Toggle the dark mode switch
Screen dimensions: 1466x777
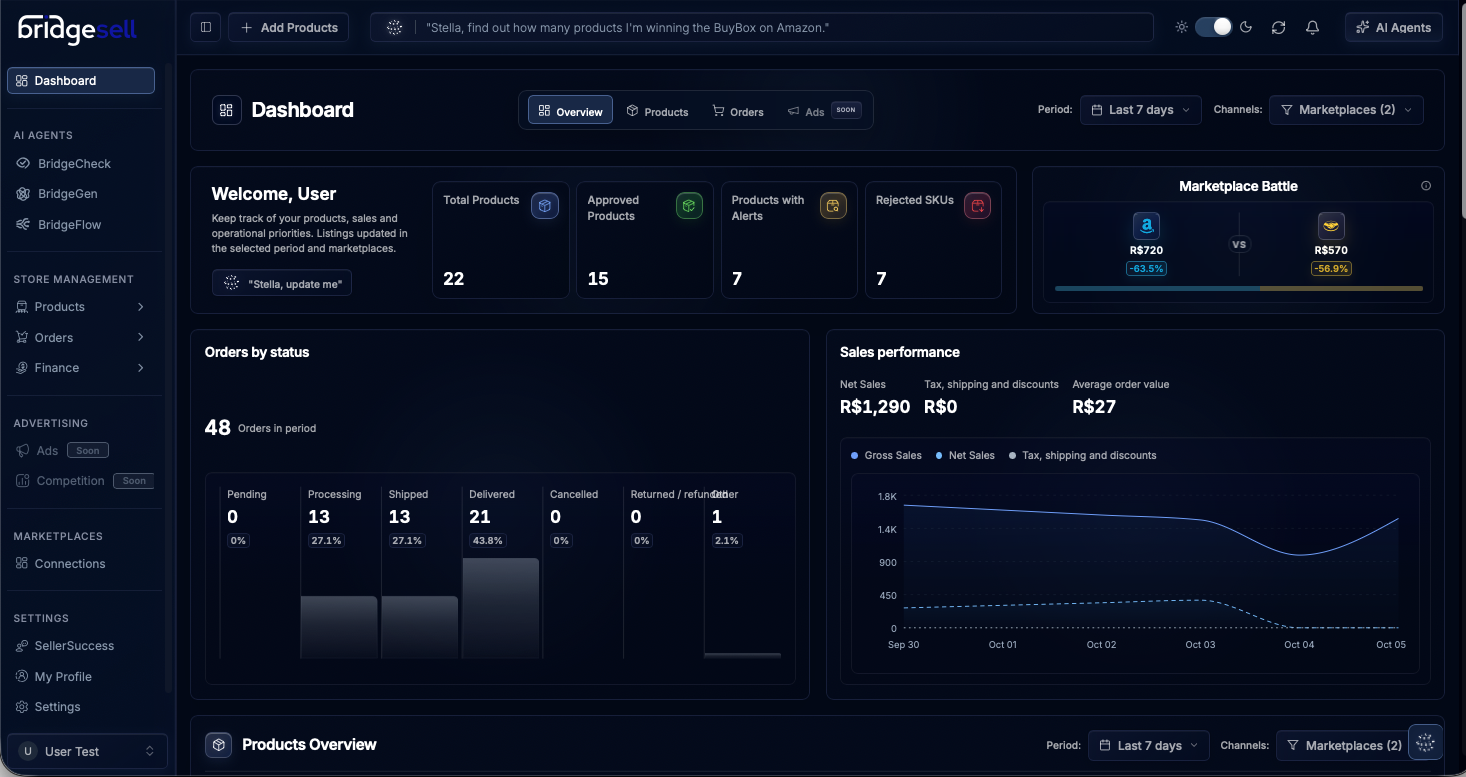(1214, 27)
